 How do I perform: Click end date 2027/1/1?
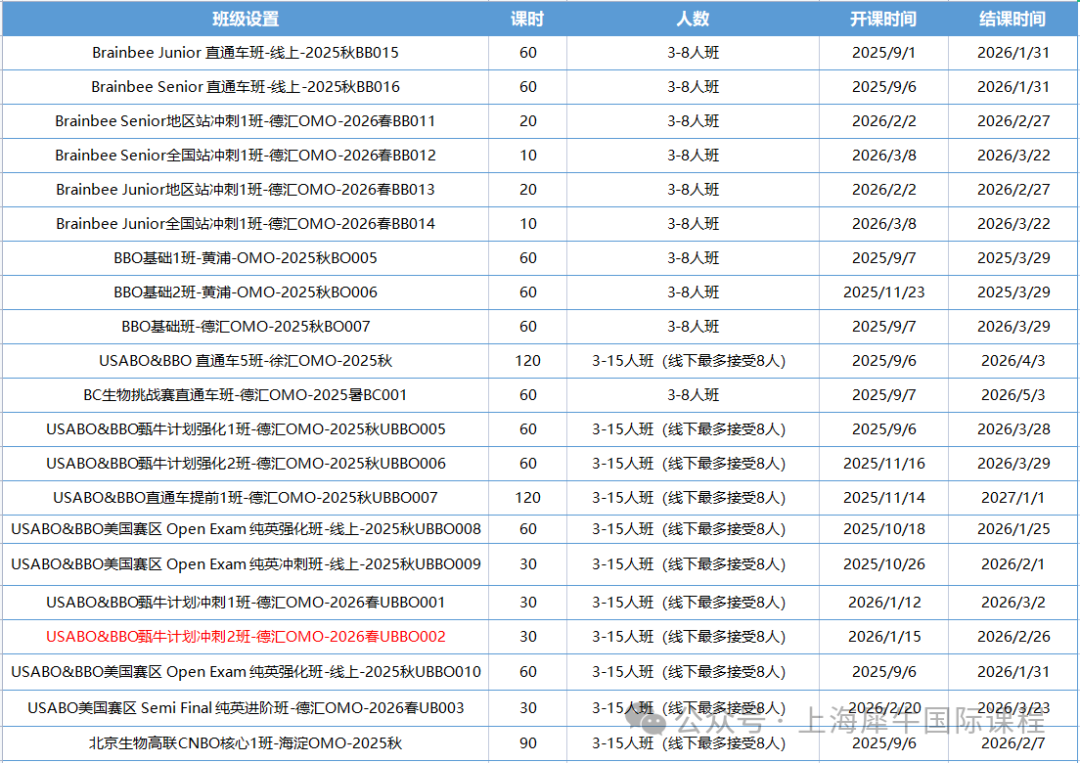click(x=1013, y=498)
